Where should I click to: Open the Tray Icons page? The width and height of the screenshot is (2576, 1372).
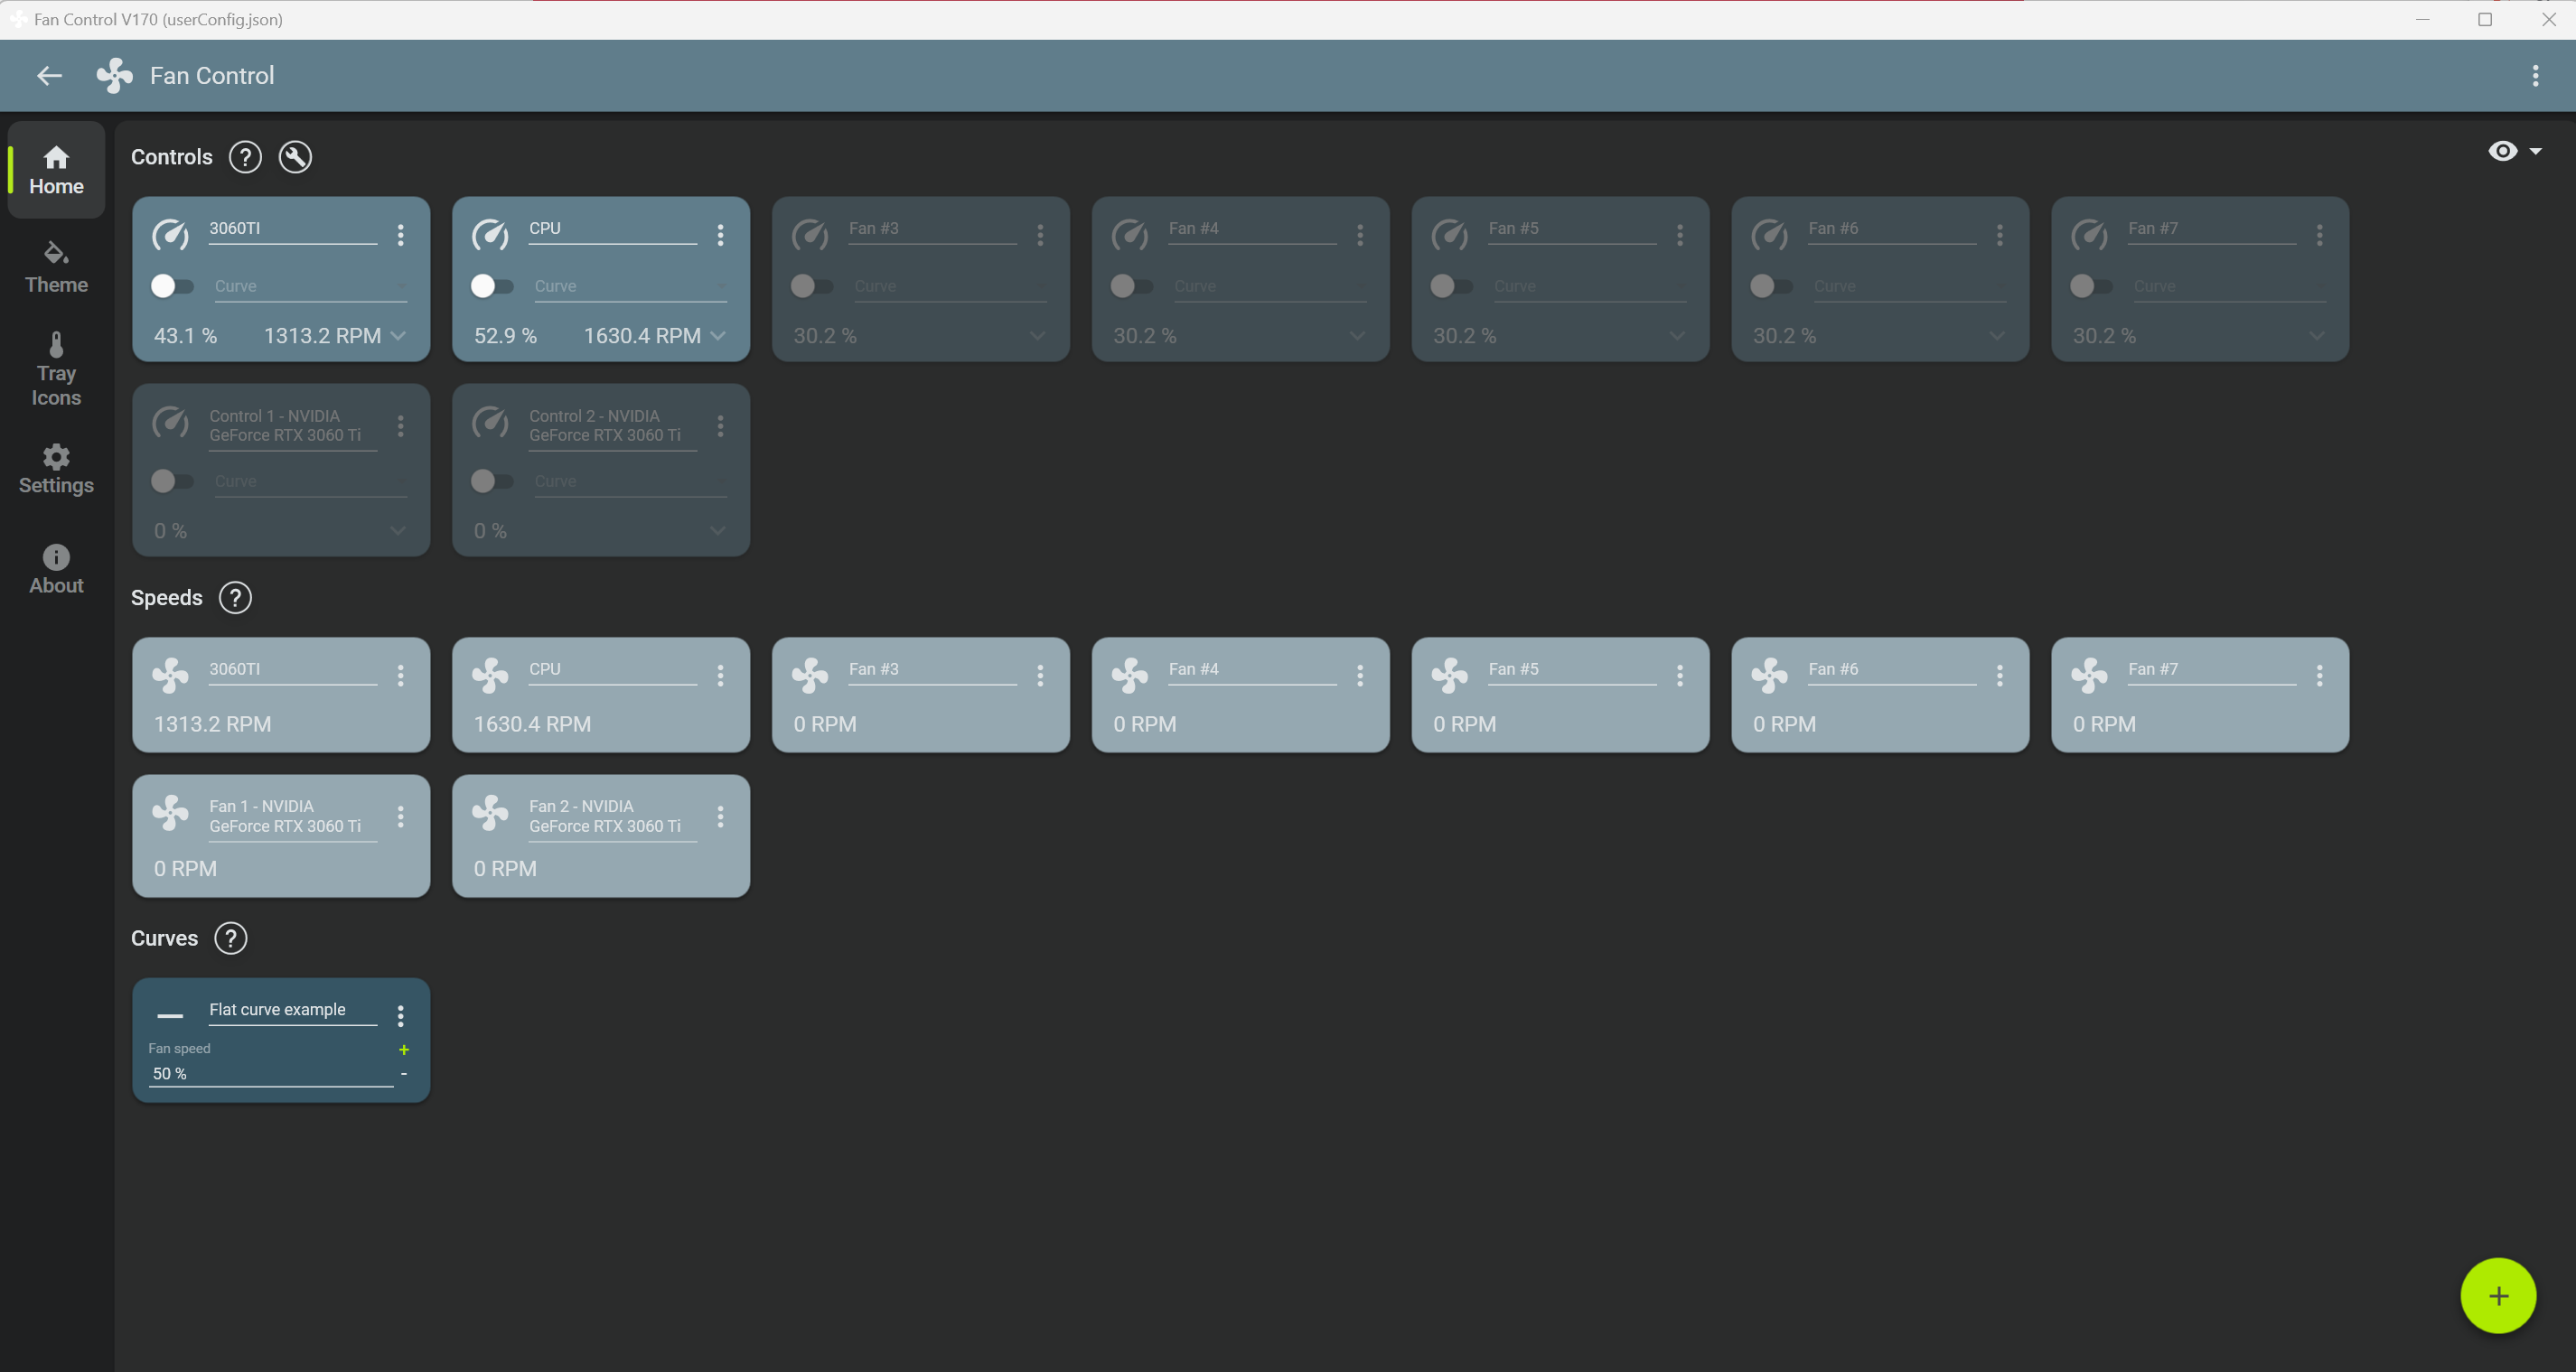(x=56, y=369)
